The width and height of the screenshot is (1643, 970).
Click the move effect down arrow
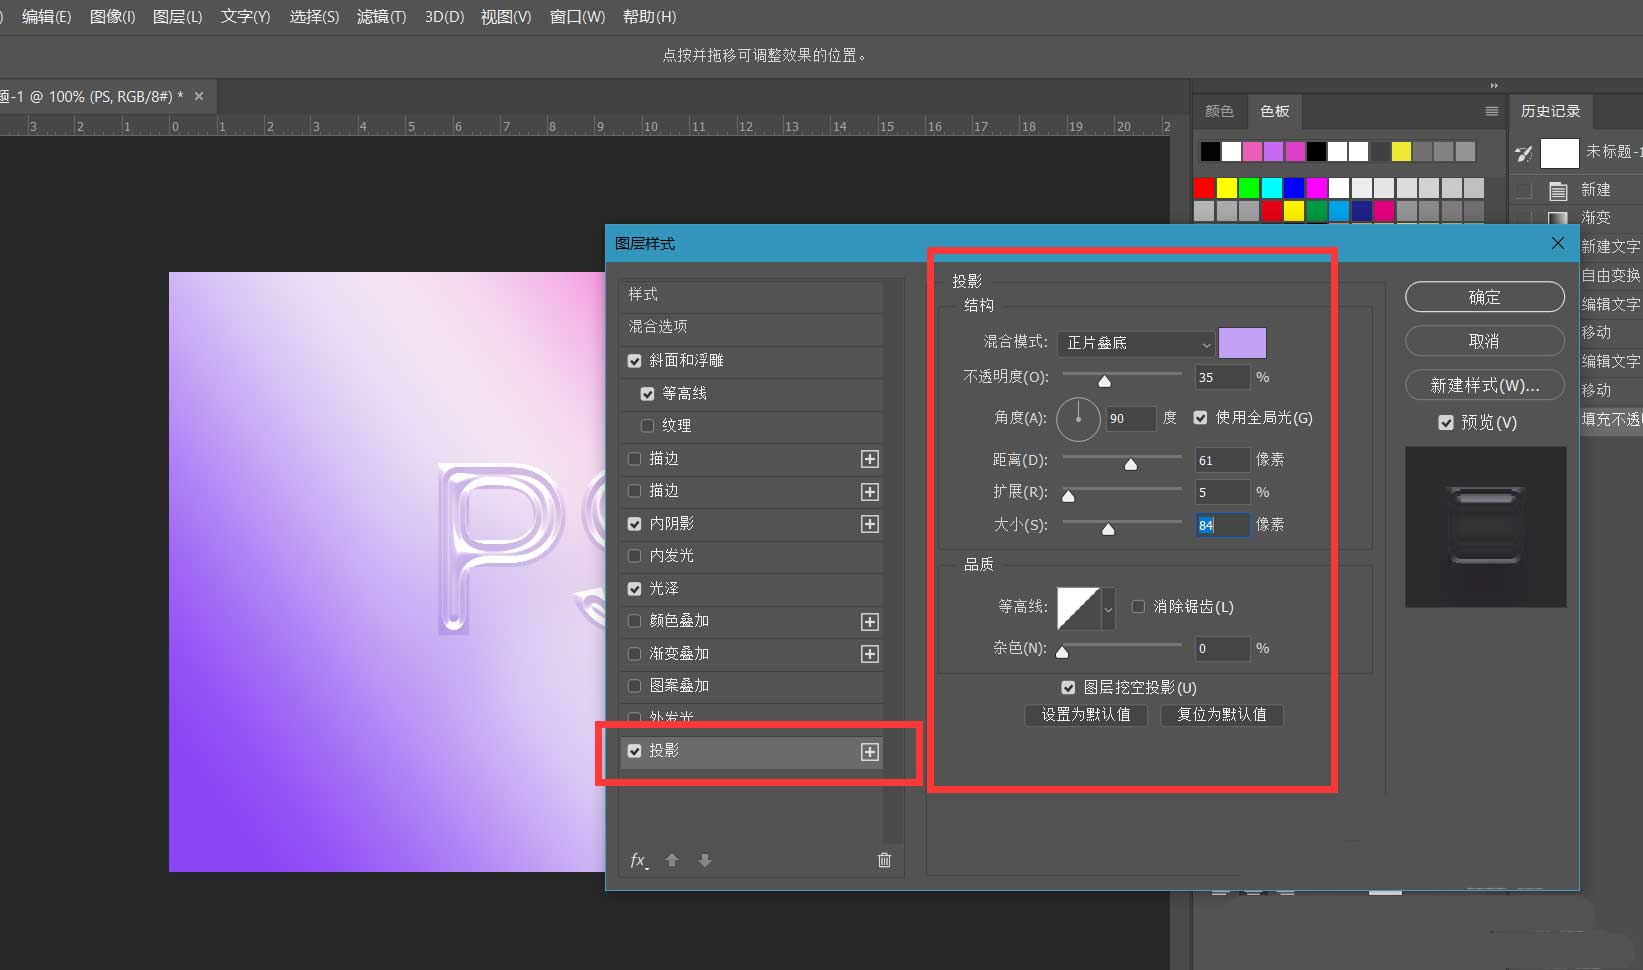705,860
